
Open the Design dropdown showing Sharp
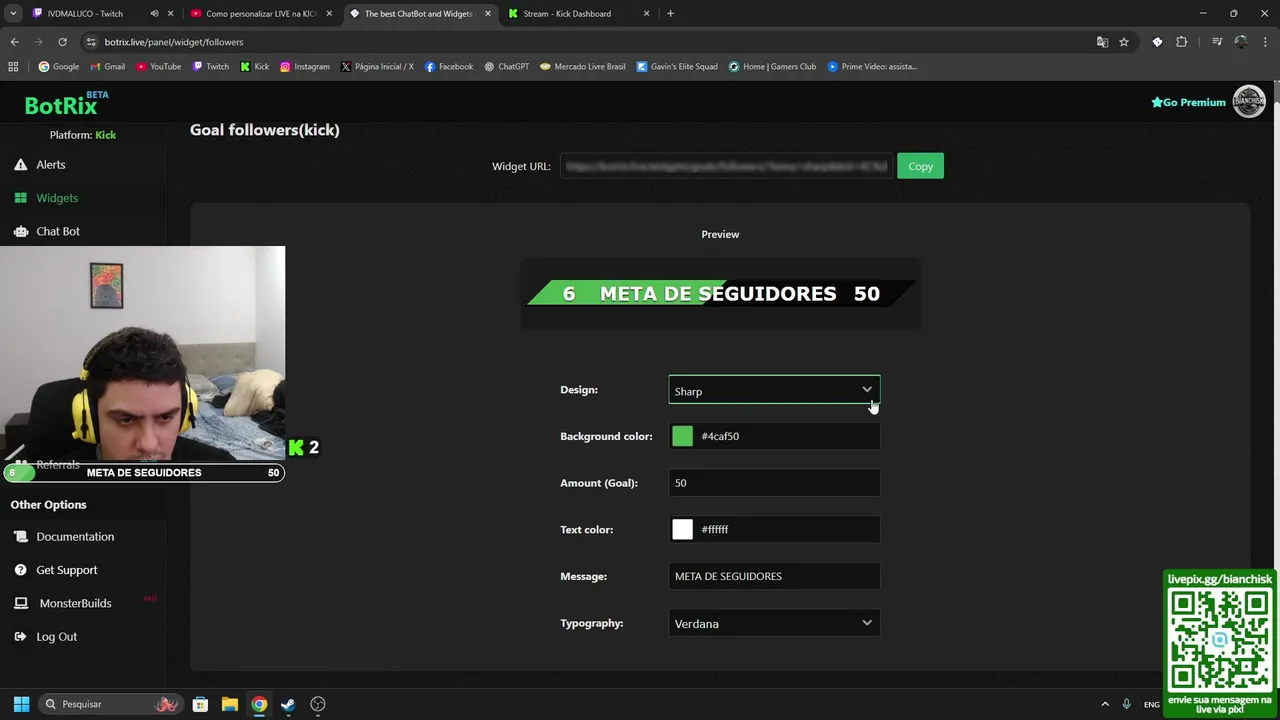tap(774, 391)
